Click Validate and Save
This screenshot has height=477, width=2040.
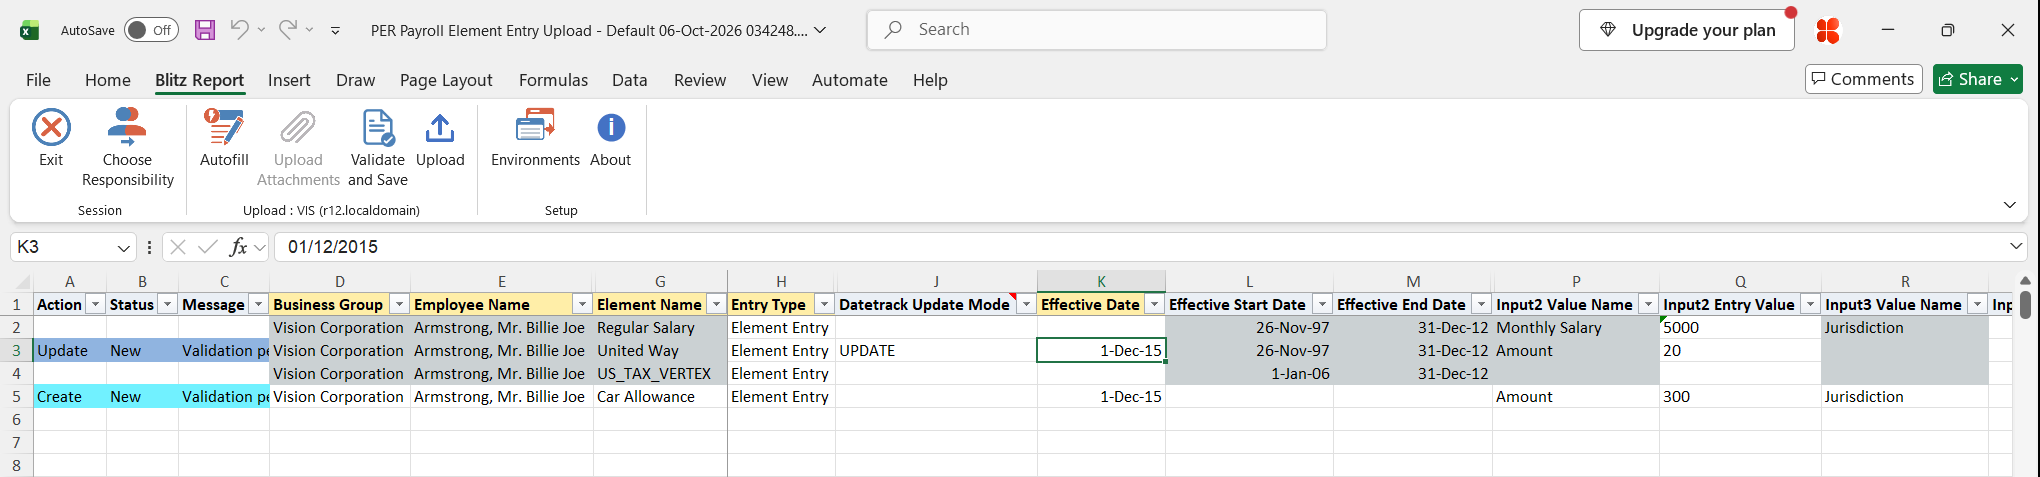coord(378,149)
